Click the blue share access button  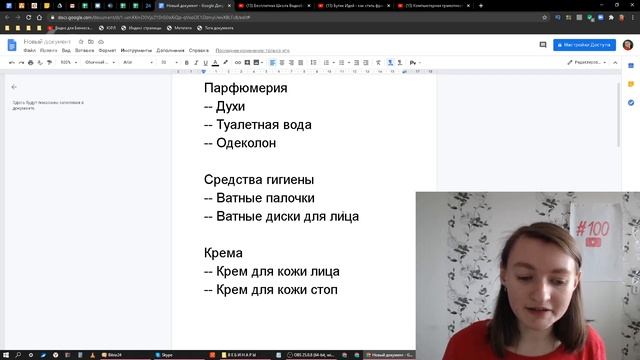coord(584,45)
